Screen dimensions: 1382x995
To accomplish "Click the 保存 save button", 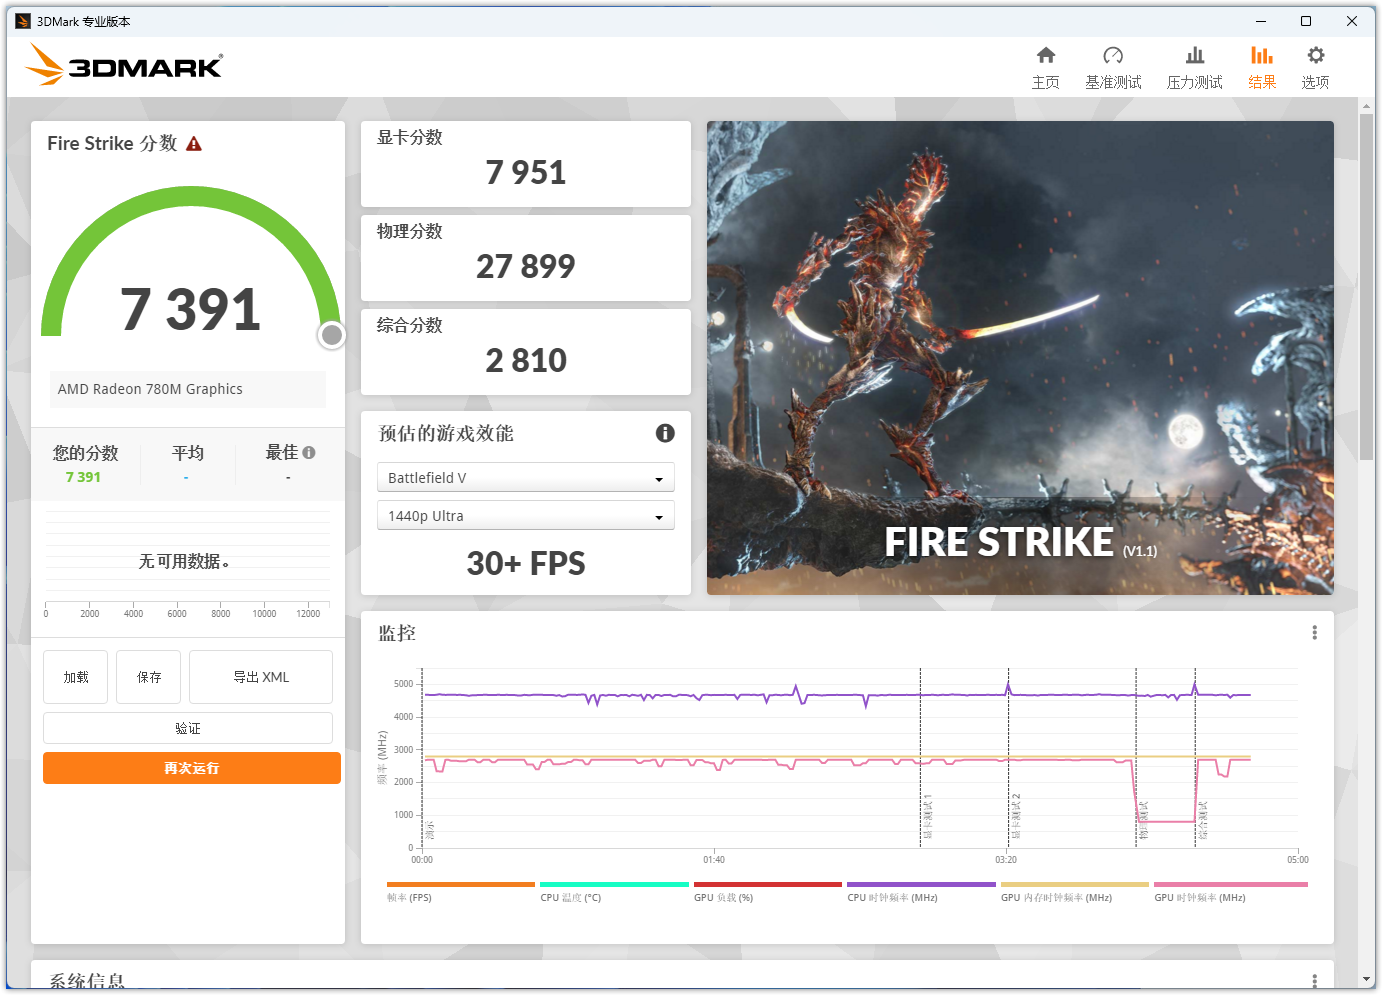I will click(x=149, y=677).
